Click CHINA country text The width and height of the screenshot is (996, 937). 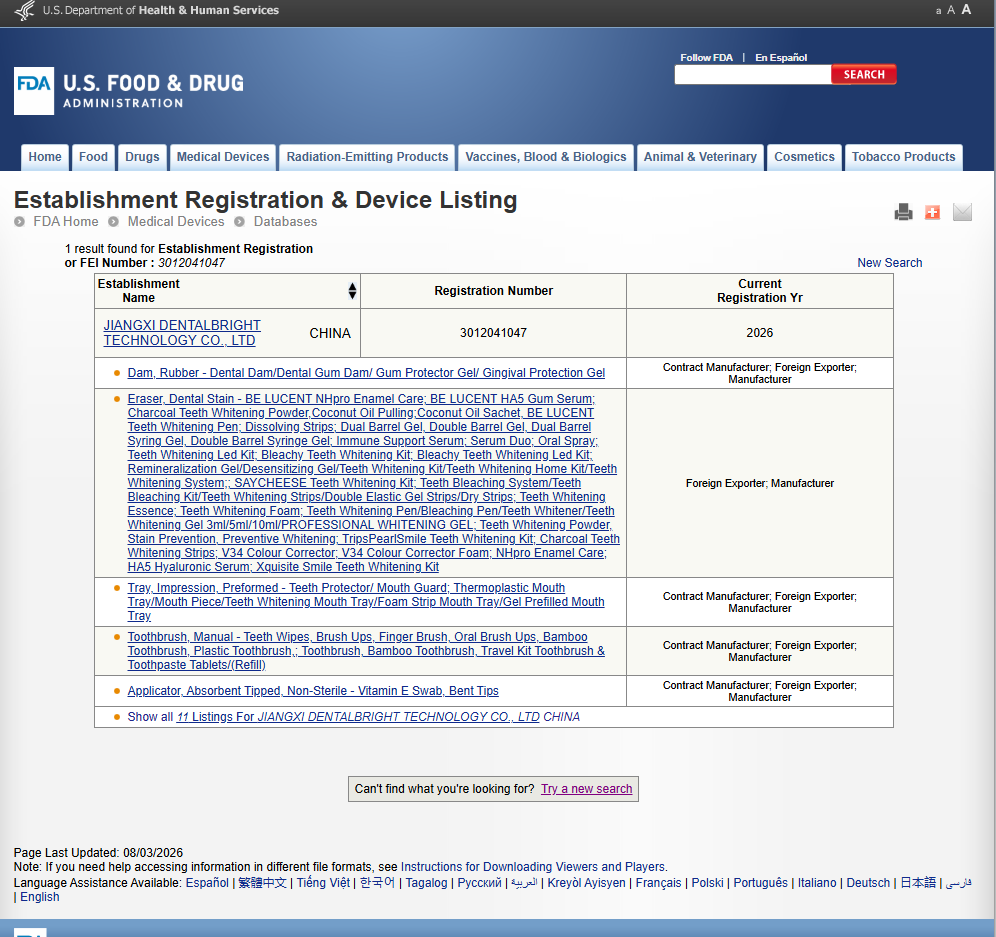(x=330, y=334)
